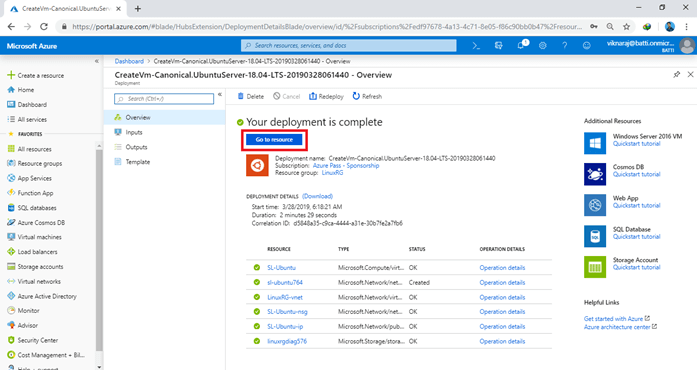Open SL-Ubuntu resource link
The width and height of the screenshot is (697, 370).
[281, 268]
